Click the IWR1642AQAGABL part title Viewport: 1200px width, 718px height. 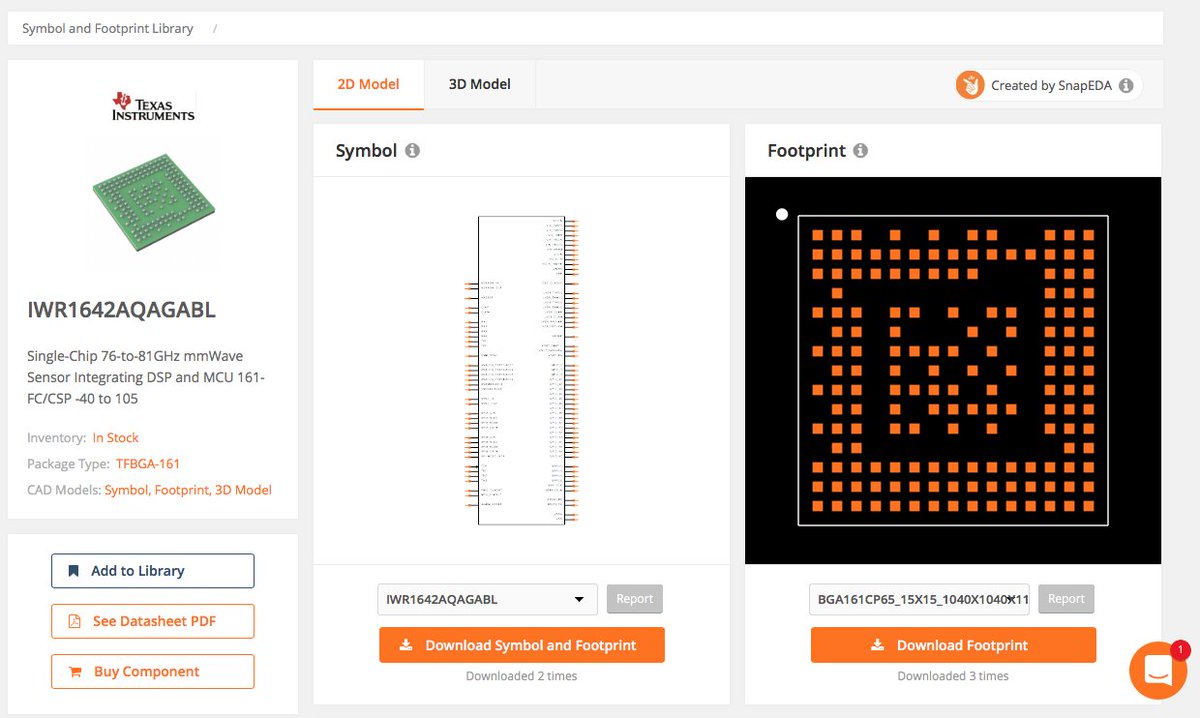[x=122, y=310]
